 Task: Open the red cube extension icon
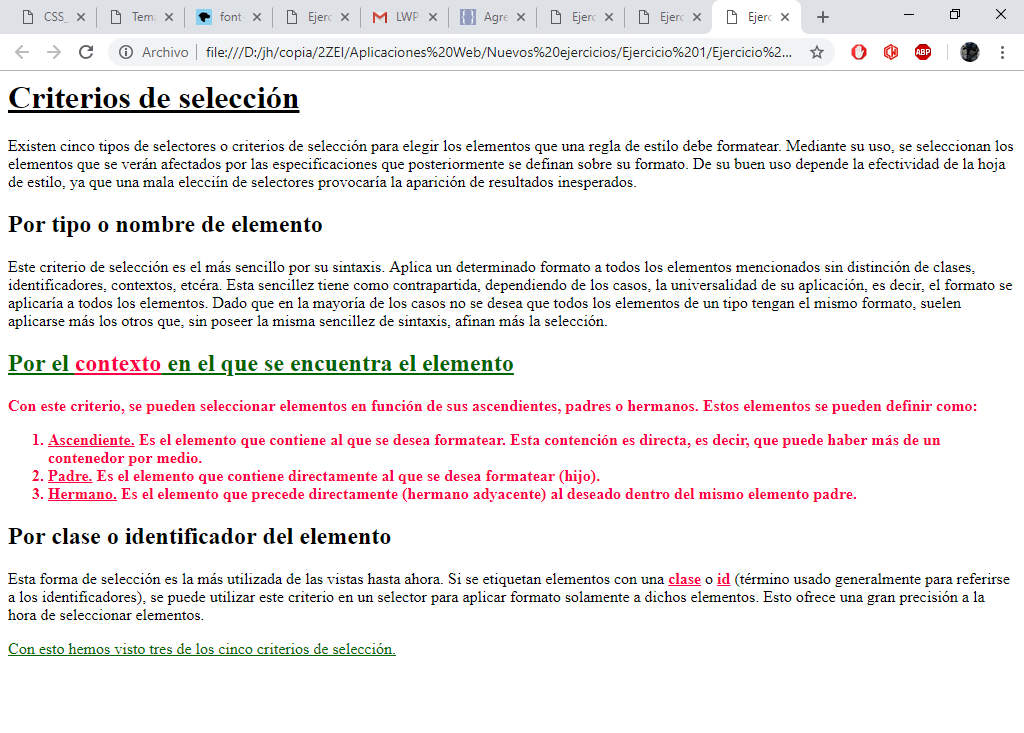[891, 52]
